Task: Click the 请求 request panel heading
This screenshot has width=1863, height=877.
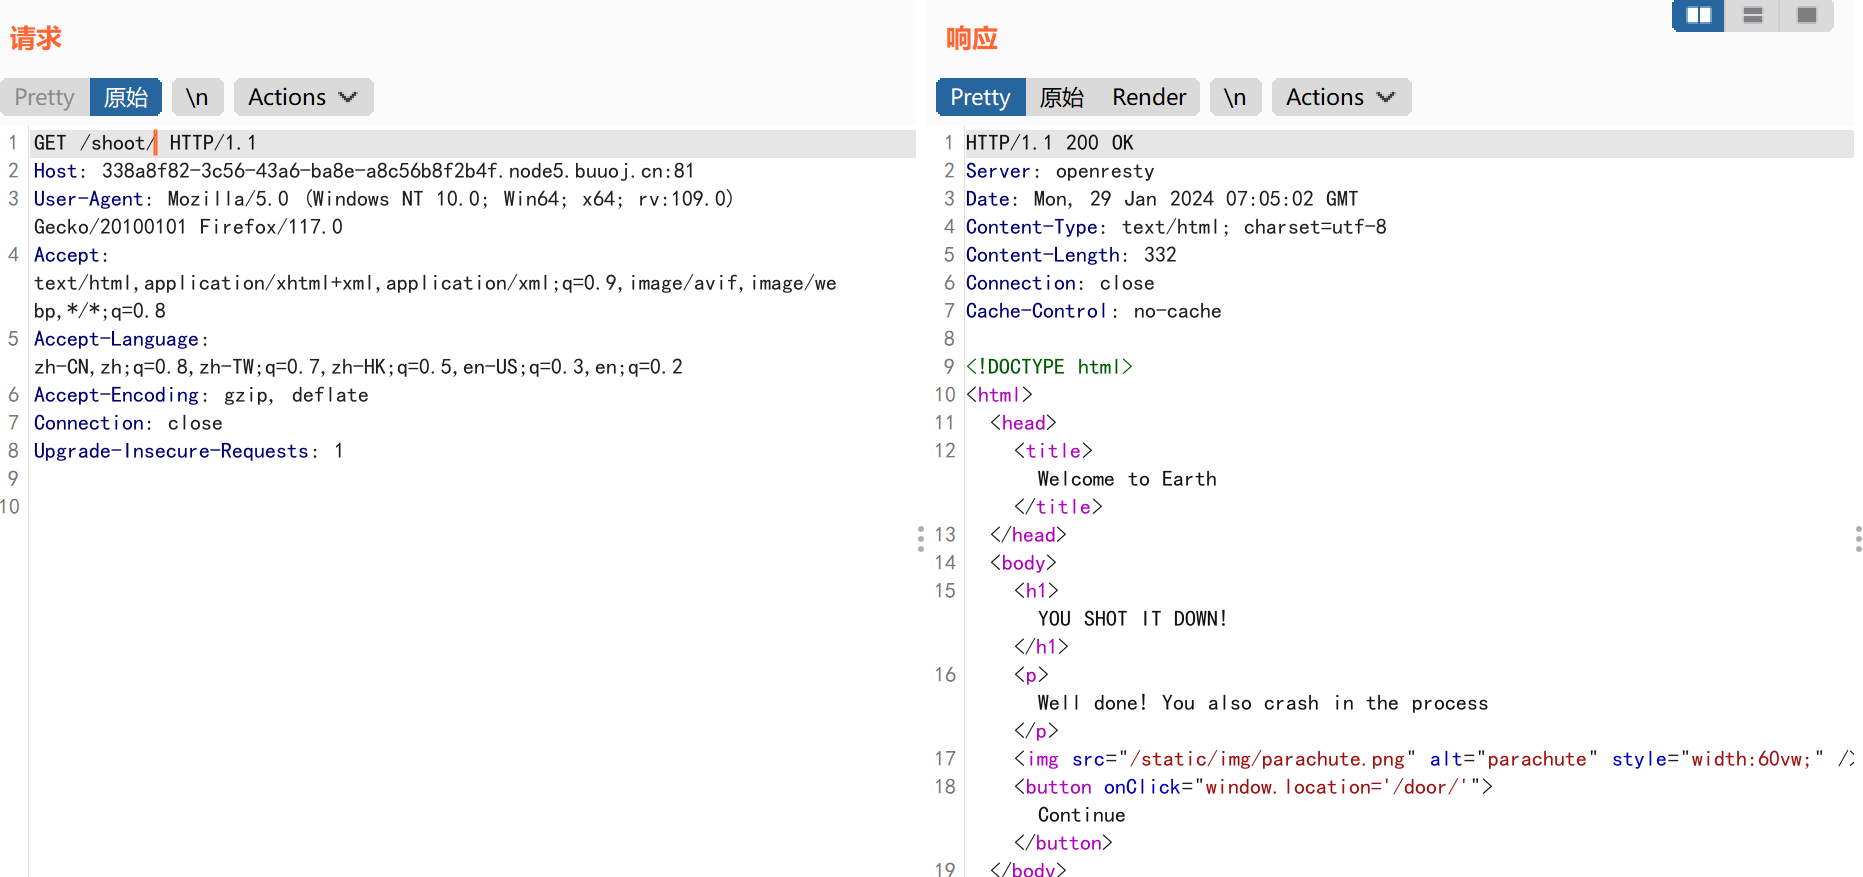Action: click(36, 38)
